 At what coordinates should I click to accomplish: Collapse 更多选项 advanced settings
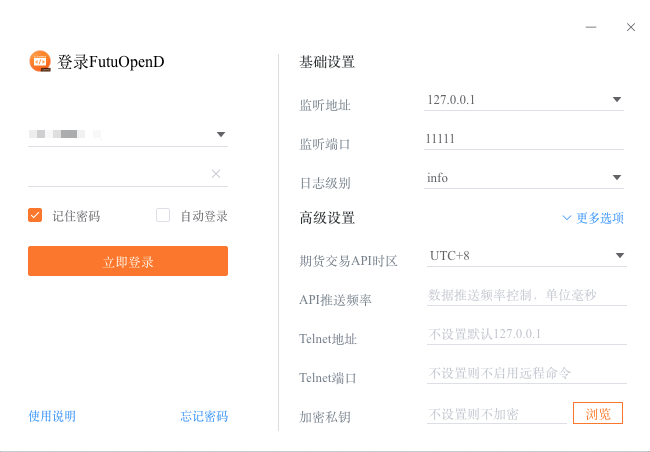593,218
